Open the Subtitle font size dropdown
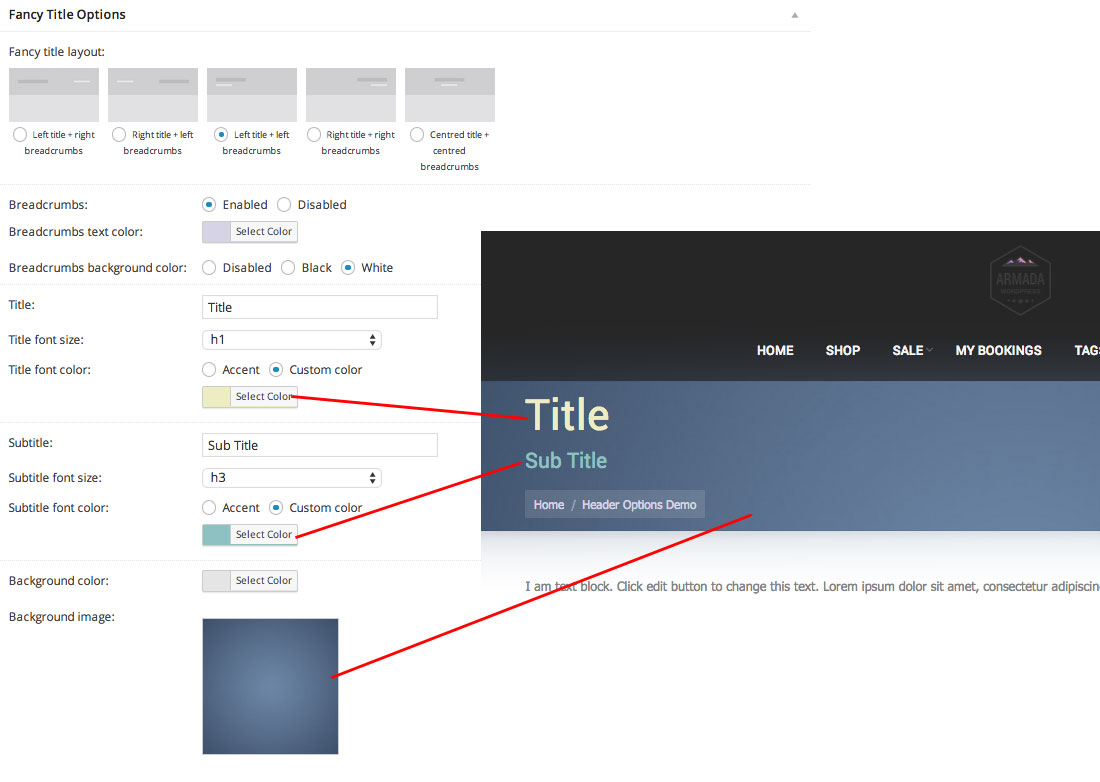 291,478
